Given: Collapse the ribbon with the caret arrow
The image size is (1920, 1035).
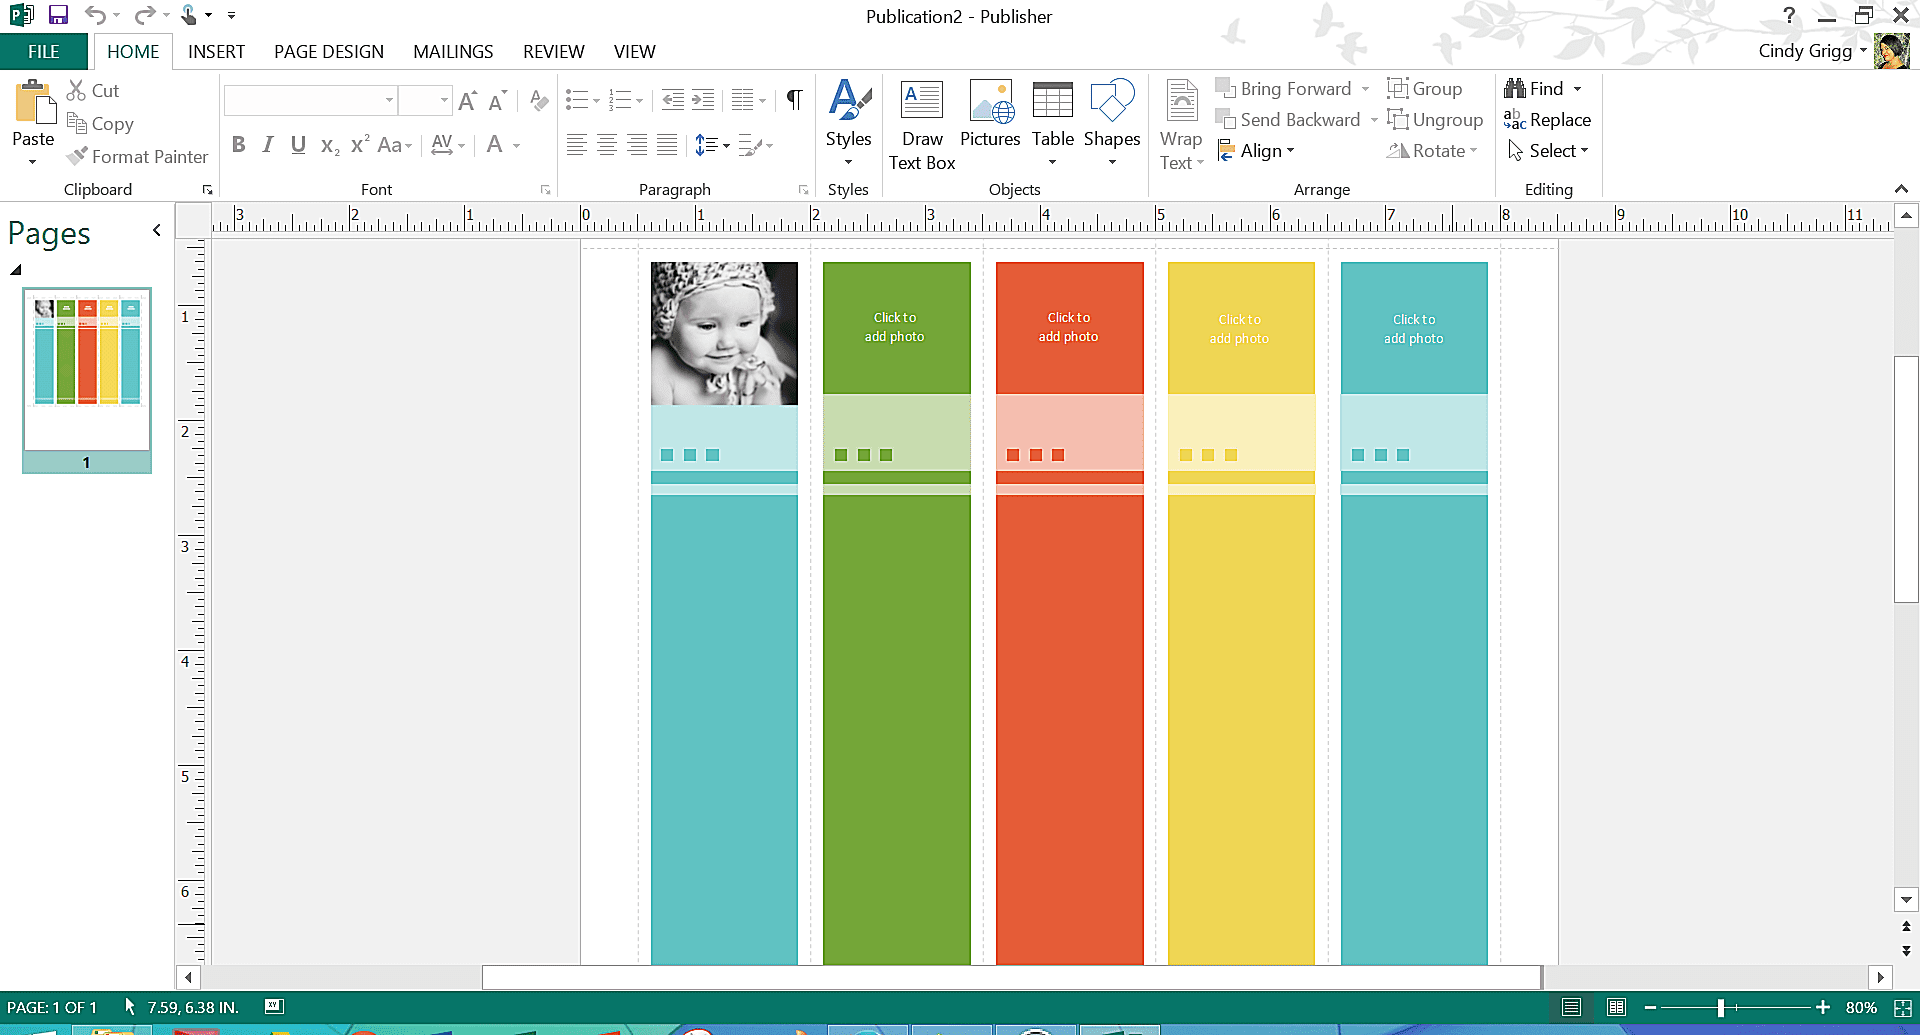Looking at the screenshot, I should (x=1901, y=189).
